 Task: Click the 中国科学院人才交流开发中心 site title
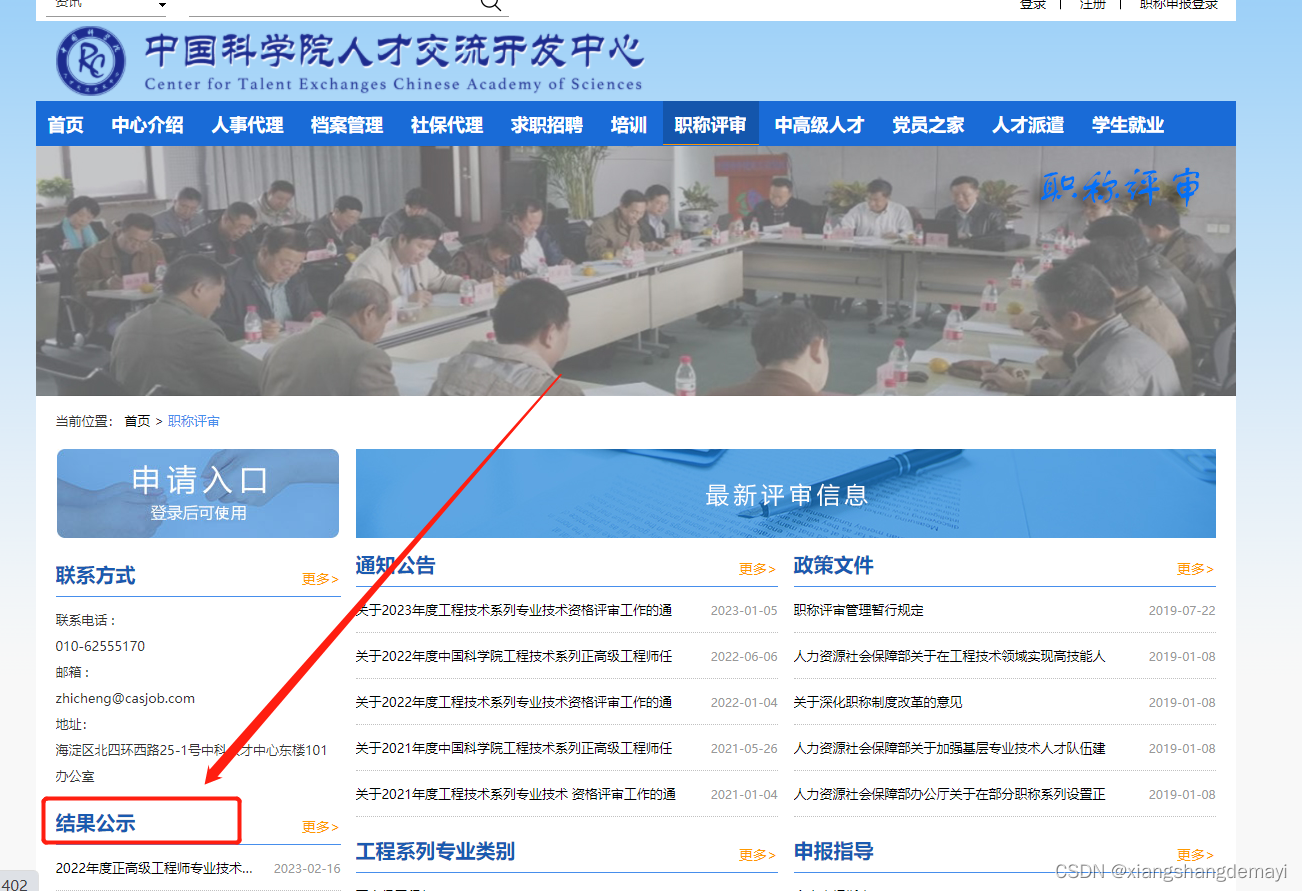pyautogui.click(x=394, y=51)
